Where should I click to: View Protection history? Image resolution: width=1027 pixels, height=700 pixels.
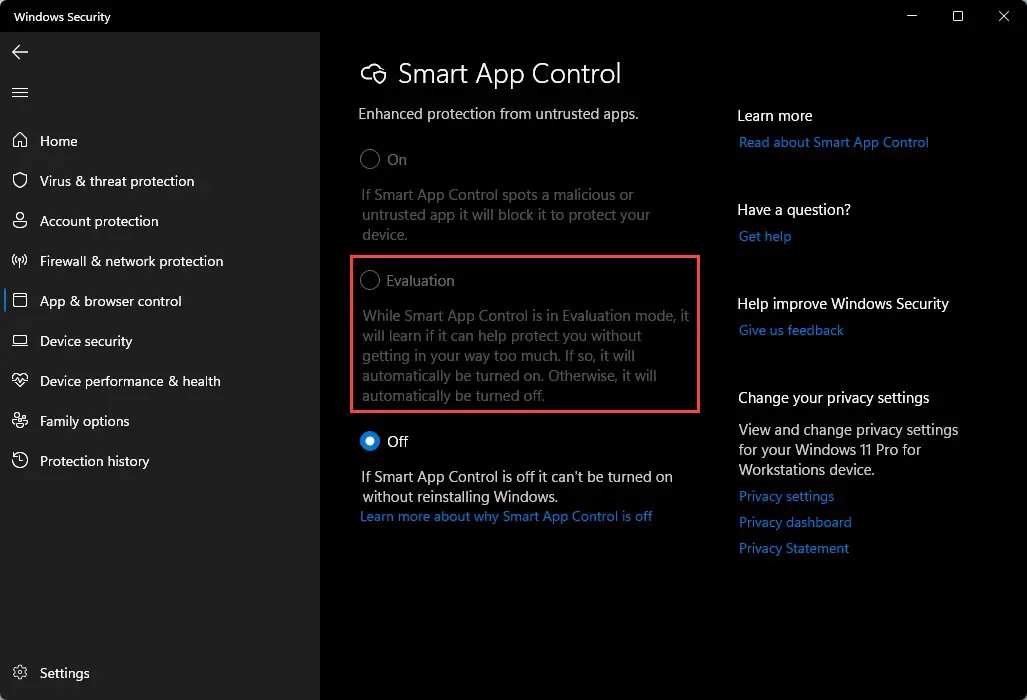[160, 460]
